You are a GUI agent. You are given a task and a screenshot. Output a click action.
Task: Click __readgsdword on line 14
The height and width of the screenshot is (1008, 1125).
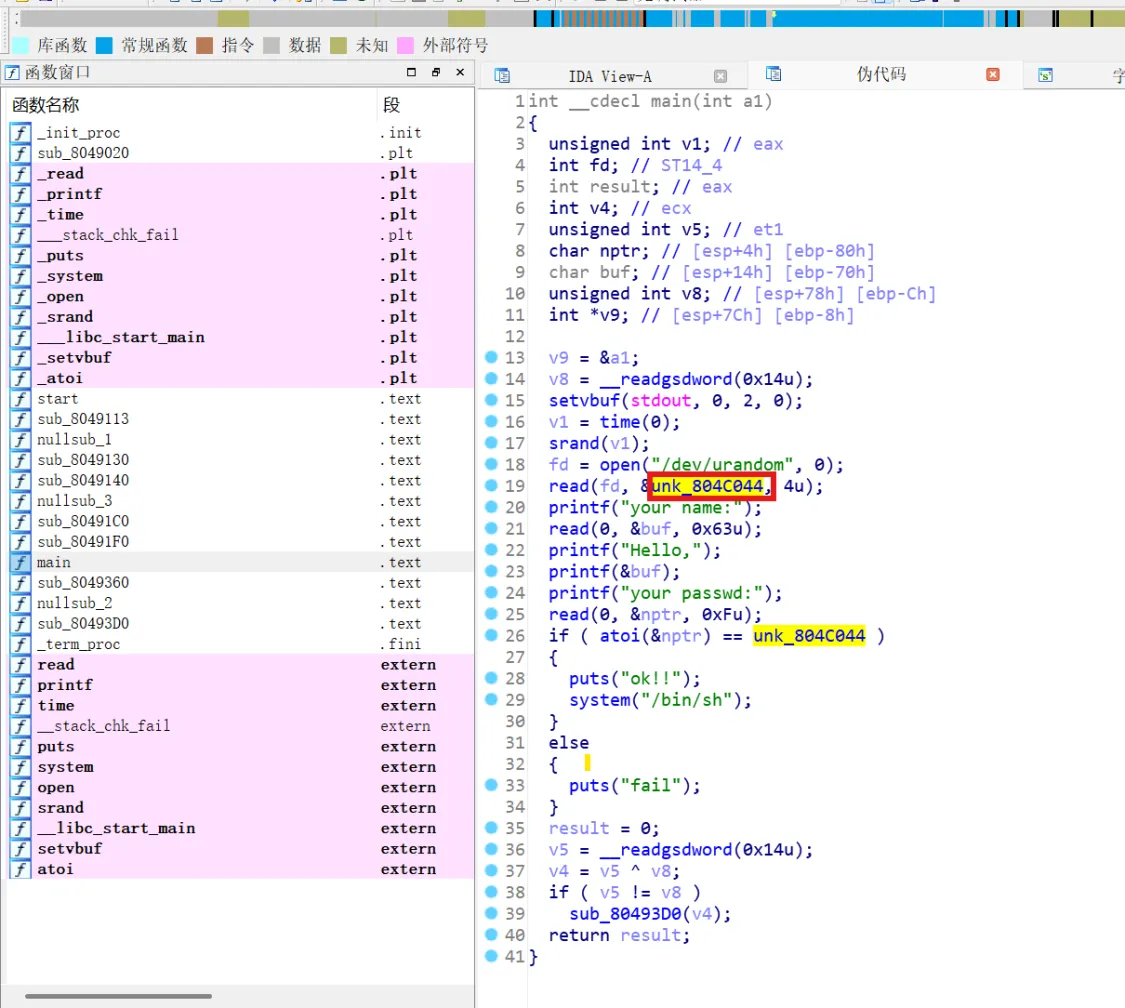click(666, 380)
